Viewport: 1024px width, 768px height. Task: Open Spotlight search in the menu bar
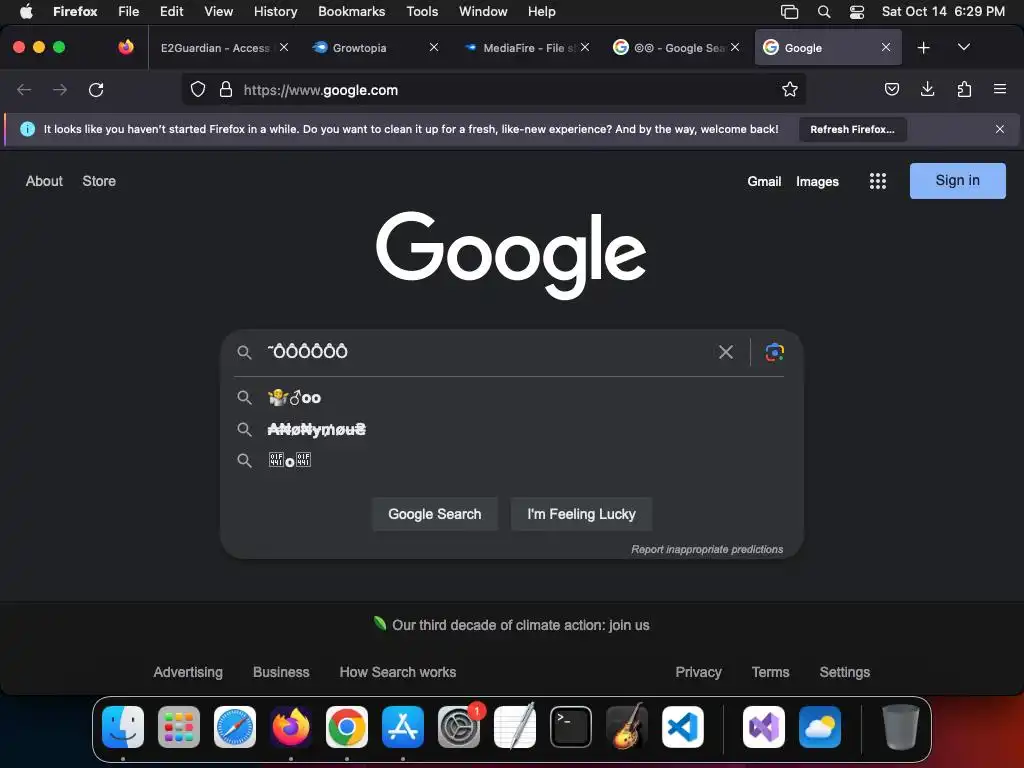(824, 12)
